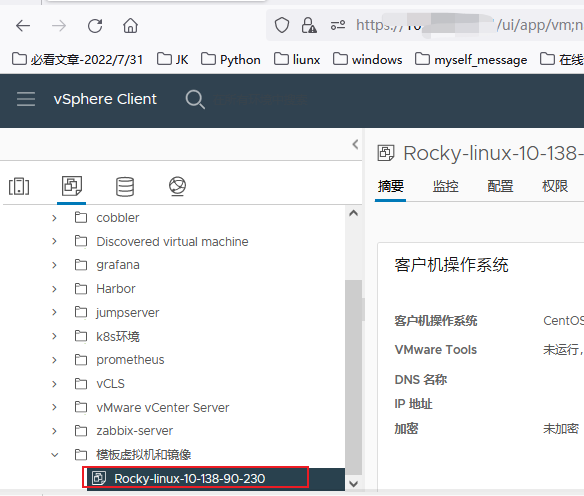Open the 权限 tab
The image size is (584, 496).
555,186
